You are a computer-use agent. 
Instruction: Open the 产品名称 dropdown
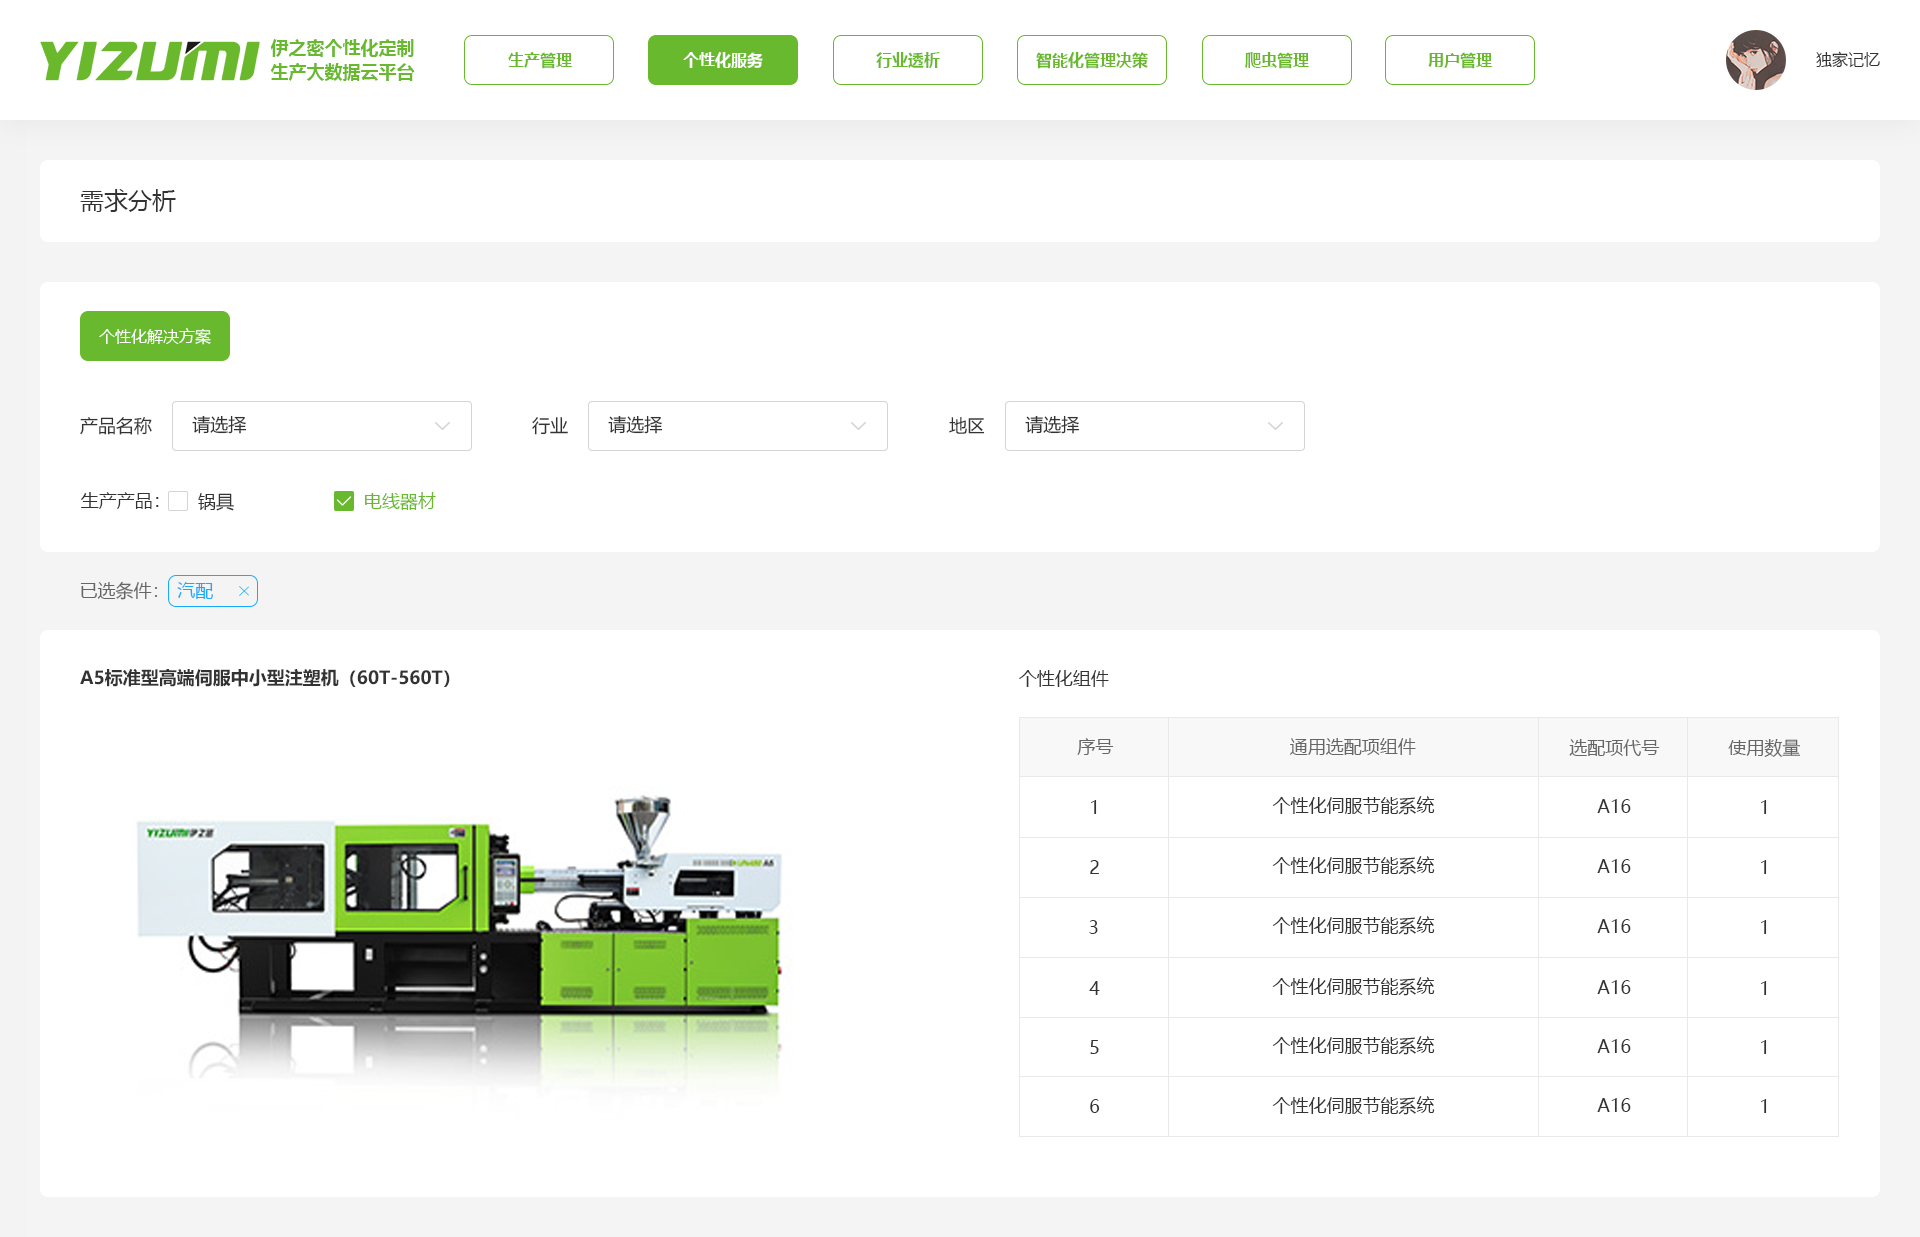point(322,426)
